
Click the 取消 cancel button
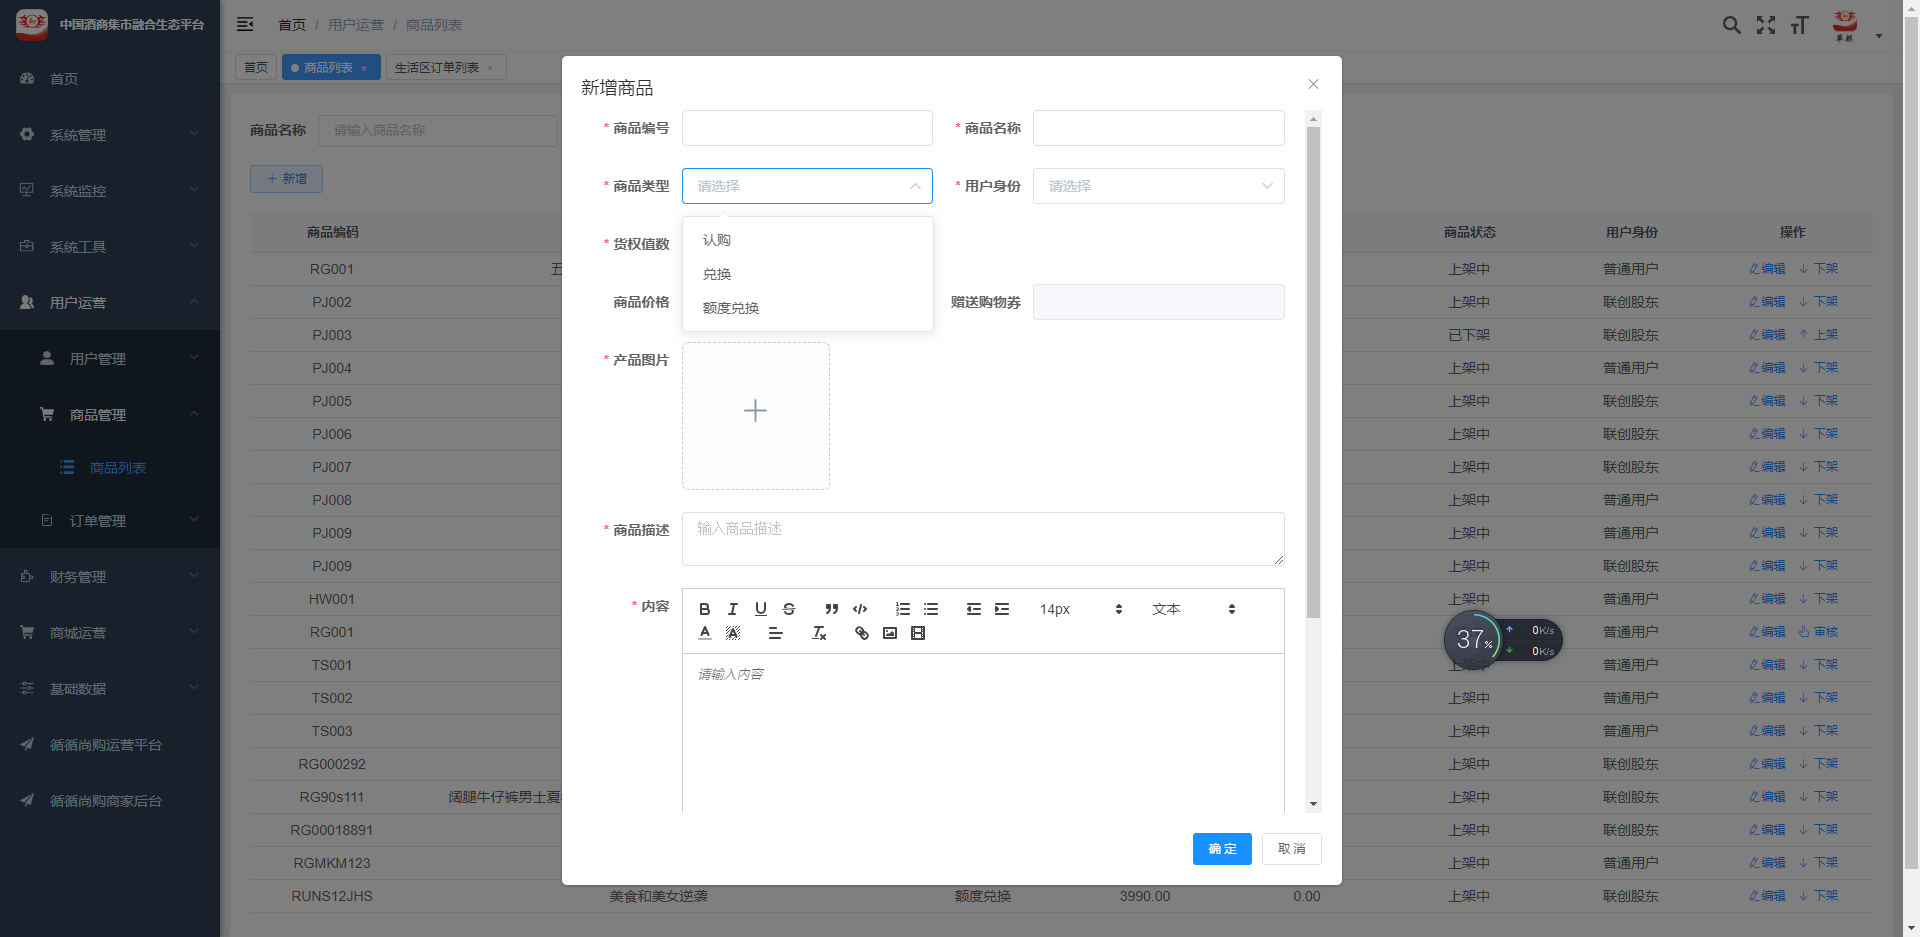coord(1291,849)
